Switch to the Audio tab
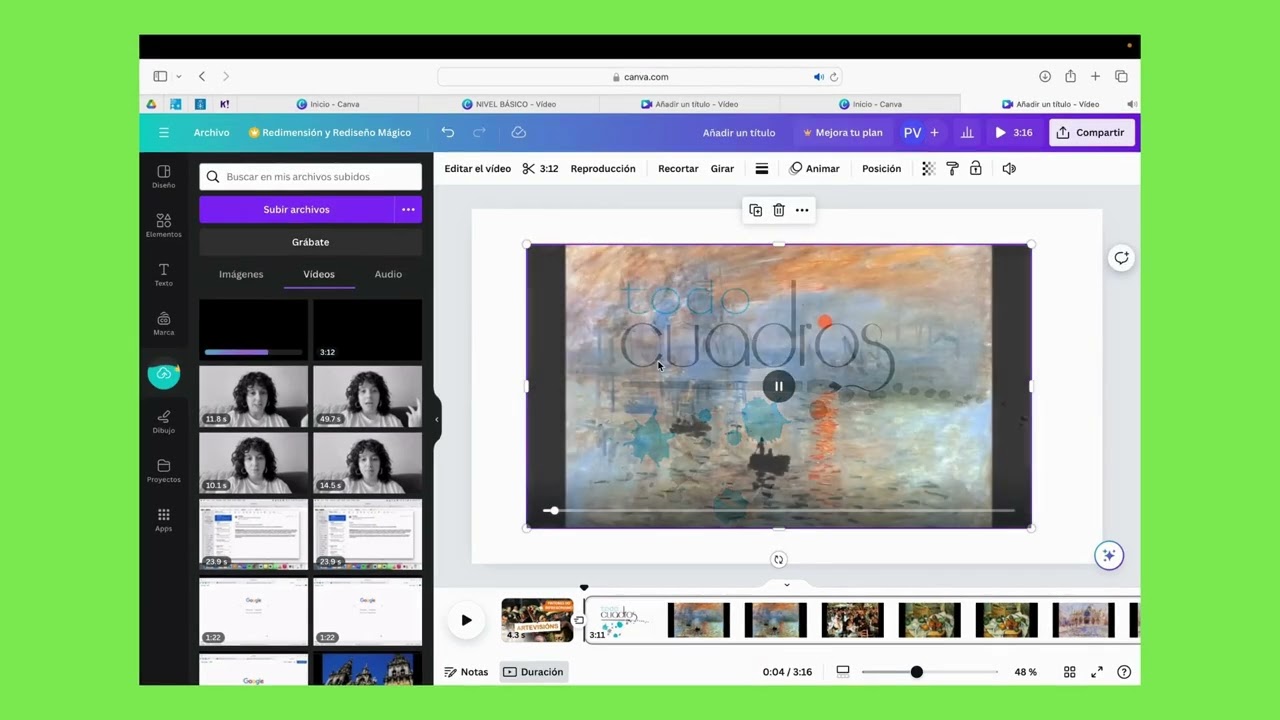The height and width of the screenshot is (720, 1280). tap(388, 274)
